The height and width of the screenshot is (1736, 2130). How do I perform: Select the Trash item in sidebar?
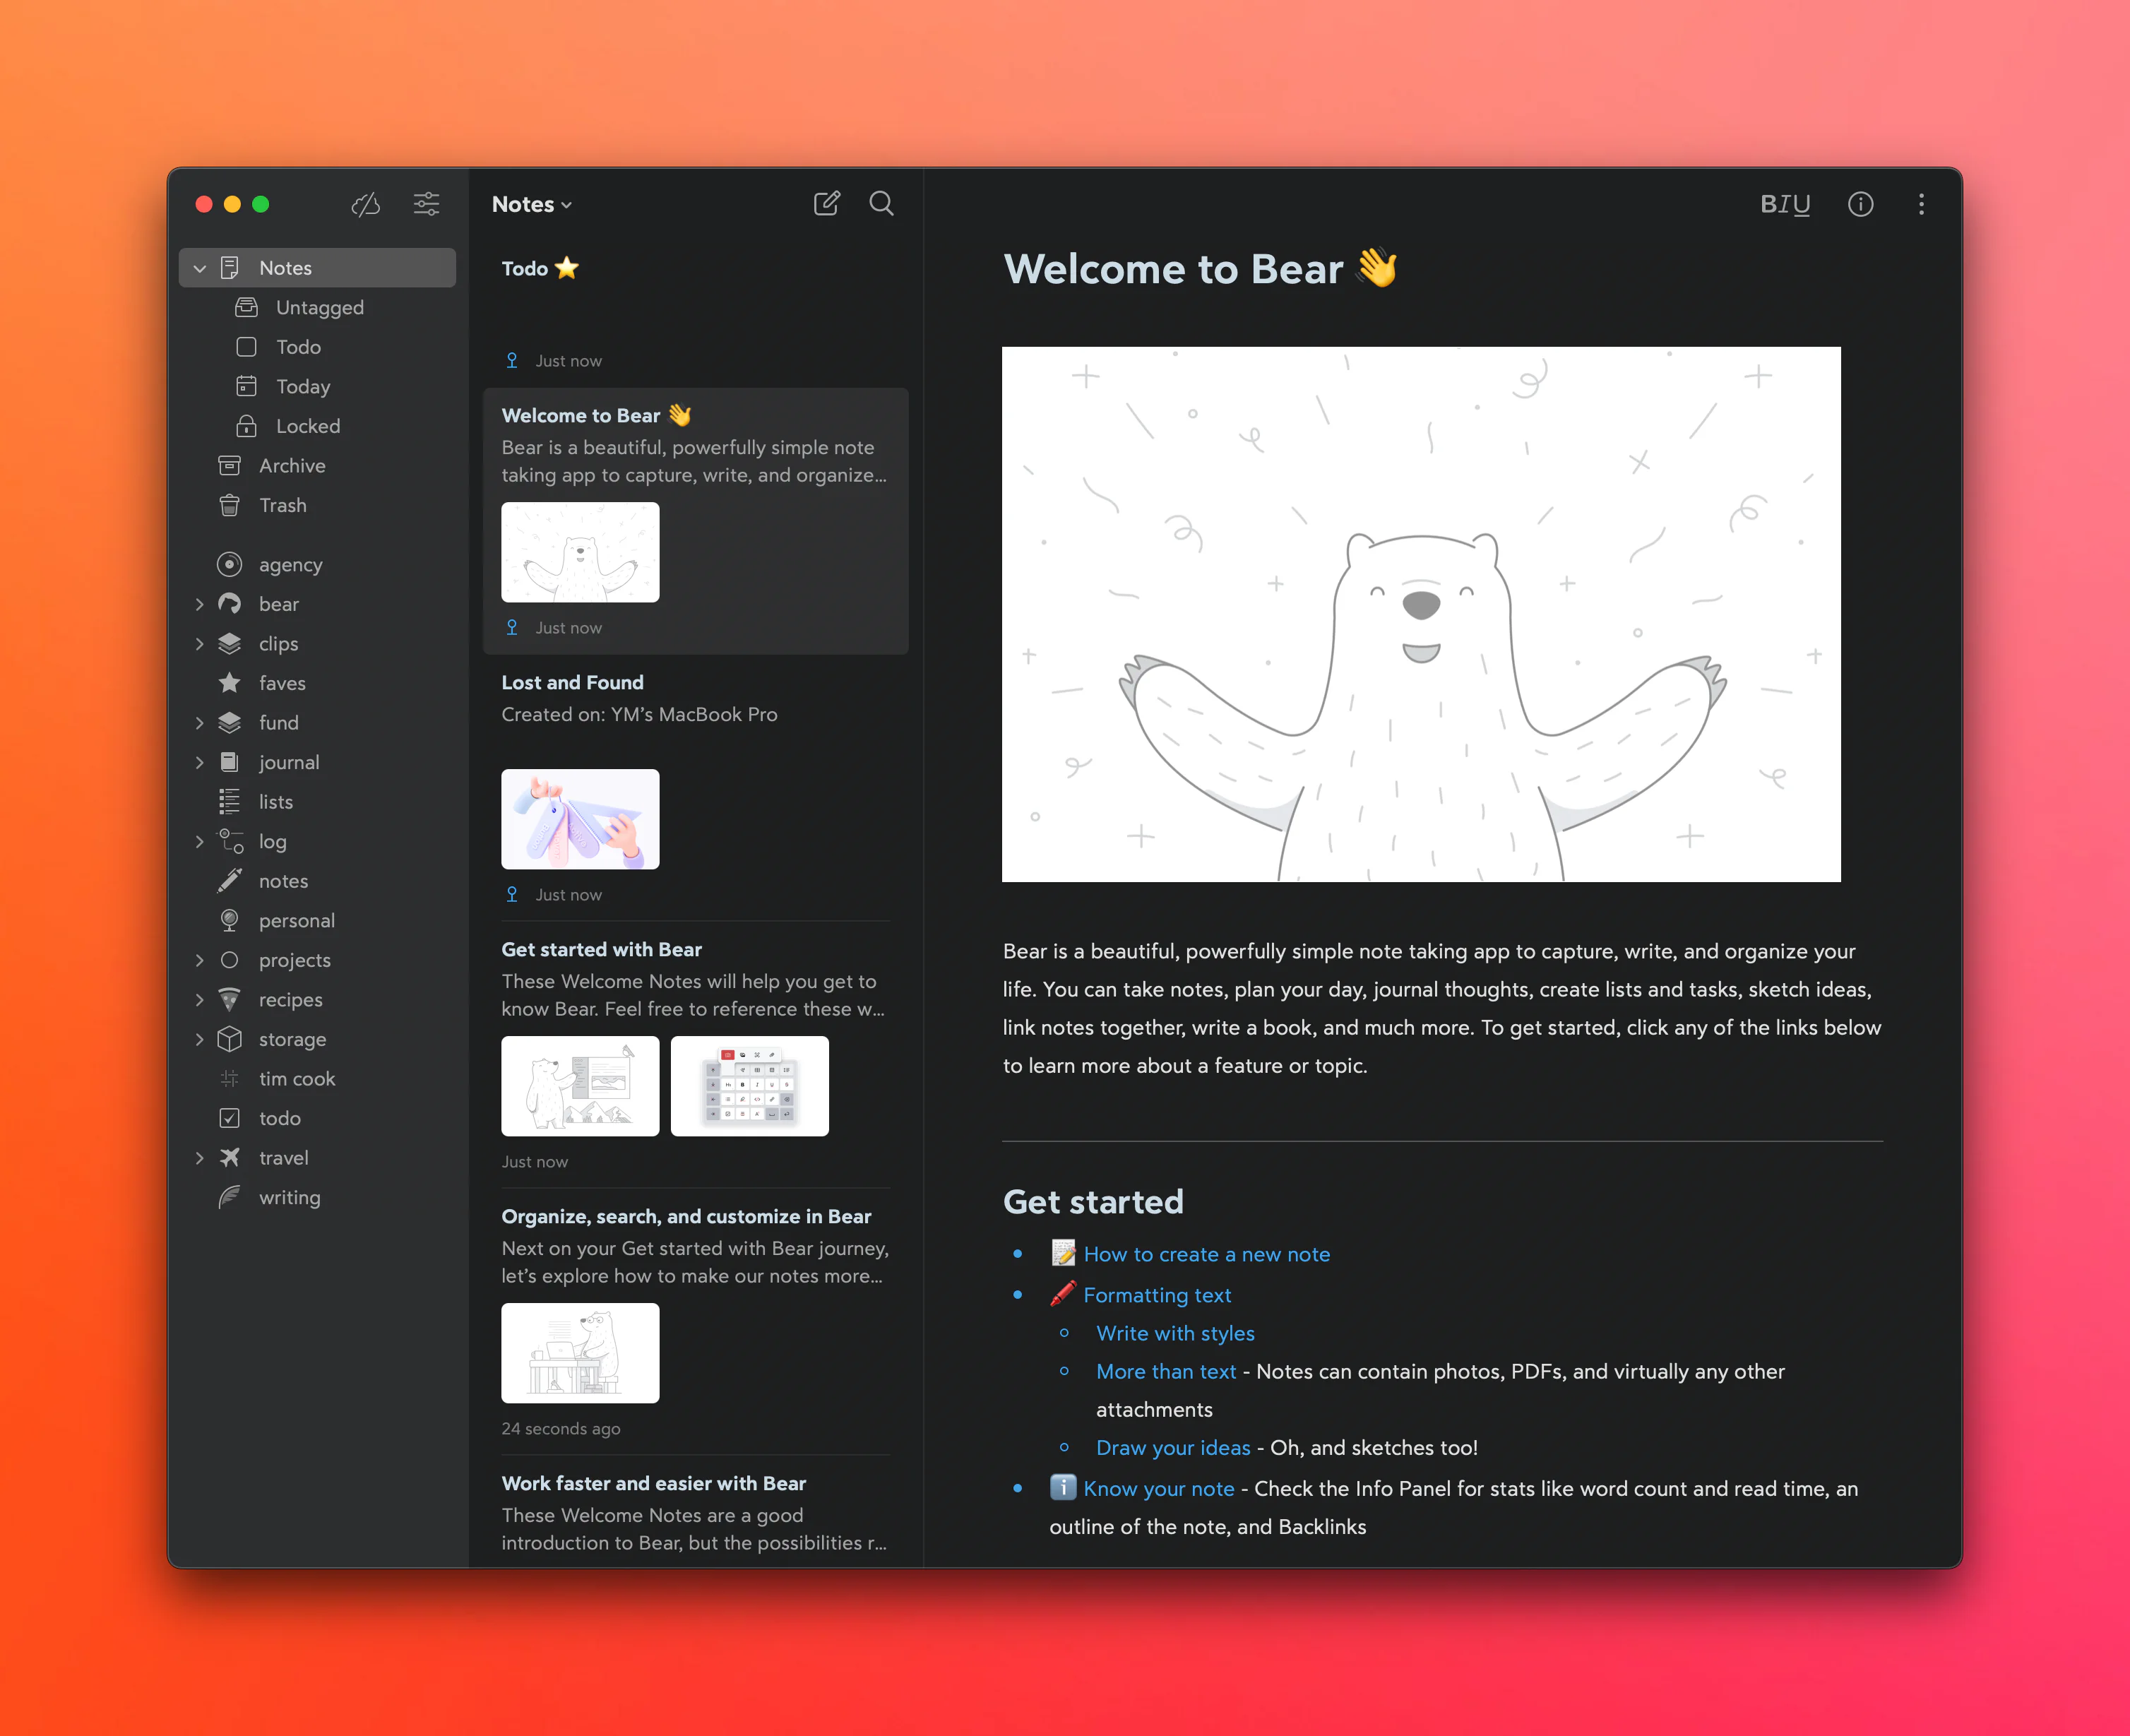click(283, 505)
